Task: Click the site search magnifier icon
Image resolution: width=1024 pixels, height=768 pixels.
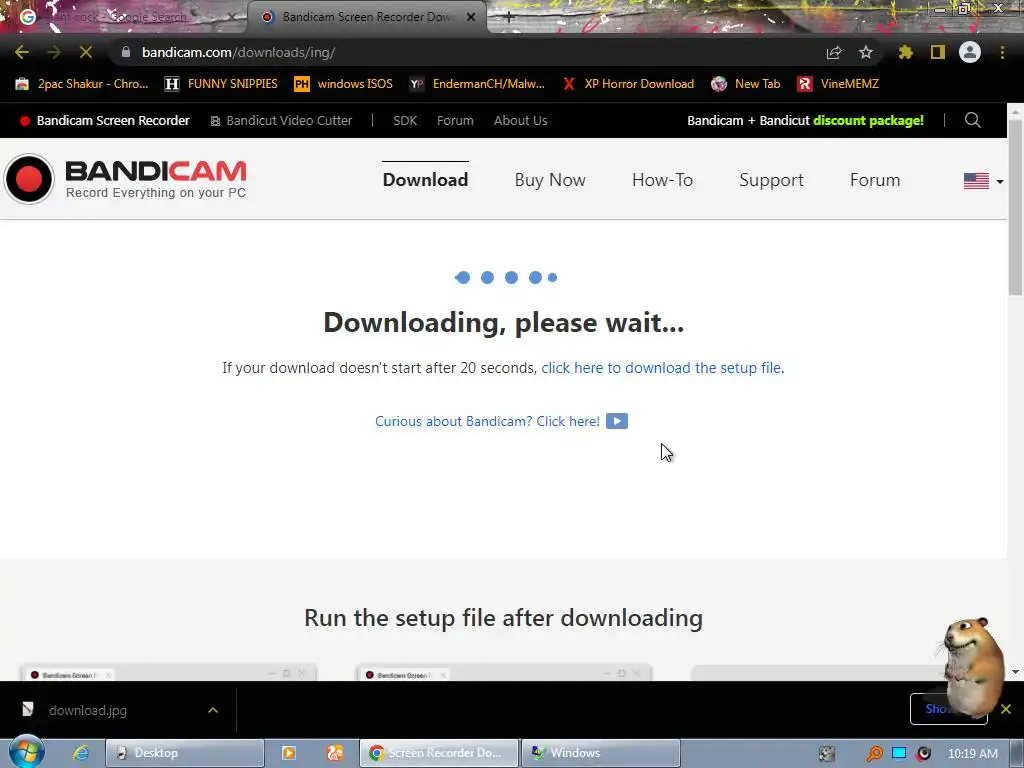Action: pos(972,120)
